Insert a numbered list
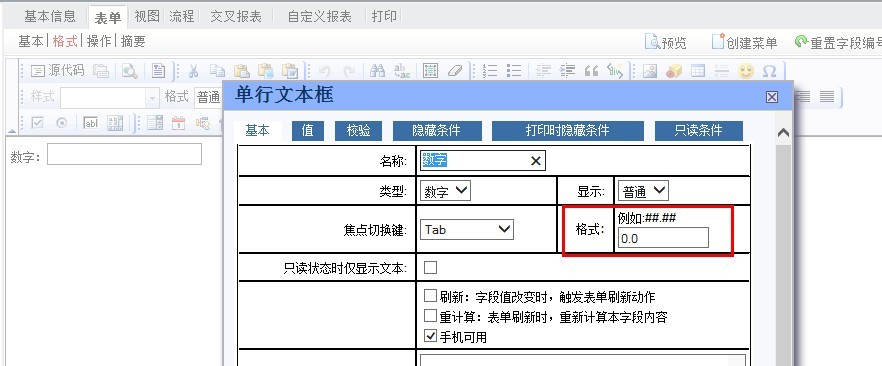882x366 pixels. click(x=490, y=71)
